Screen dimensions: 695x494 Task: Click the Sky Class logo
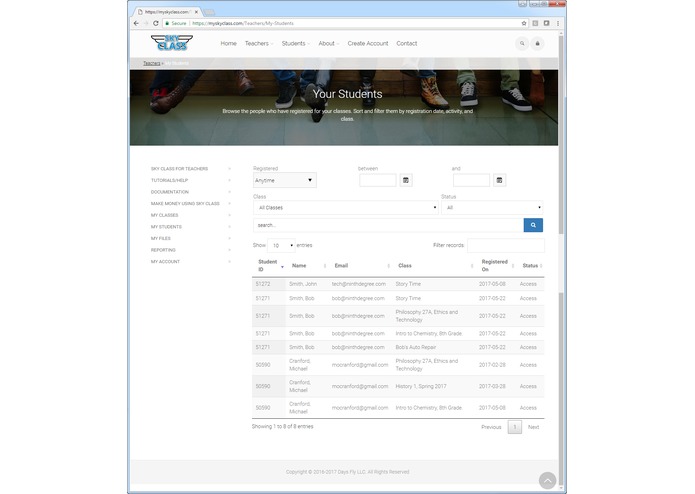pyautogui.click(x=172, y=43)
